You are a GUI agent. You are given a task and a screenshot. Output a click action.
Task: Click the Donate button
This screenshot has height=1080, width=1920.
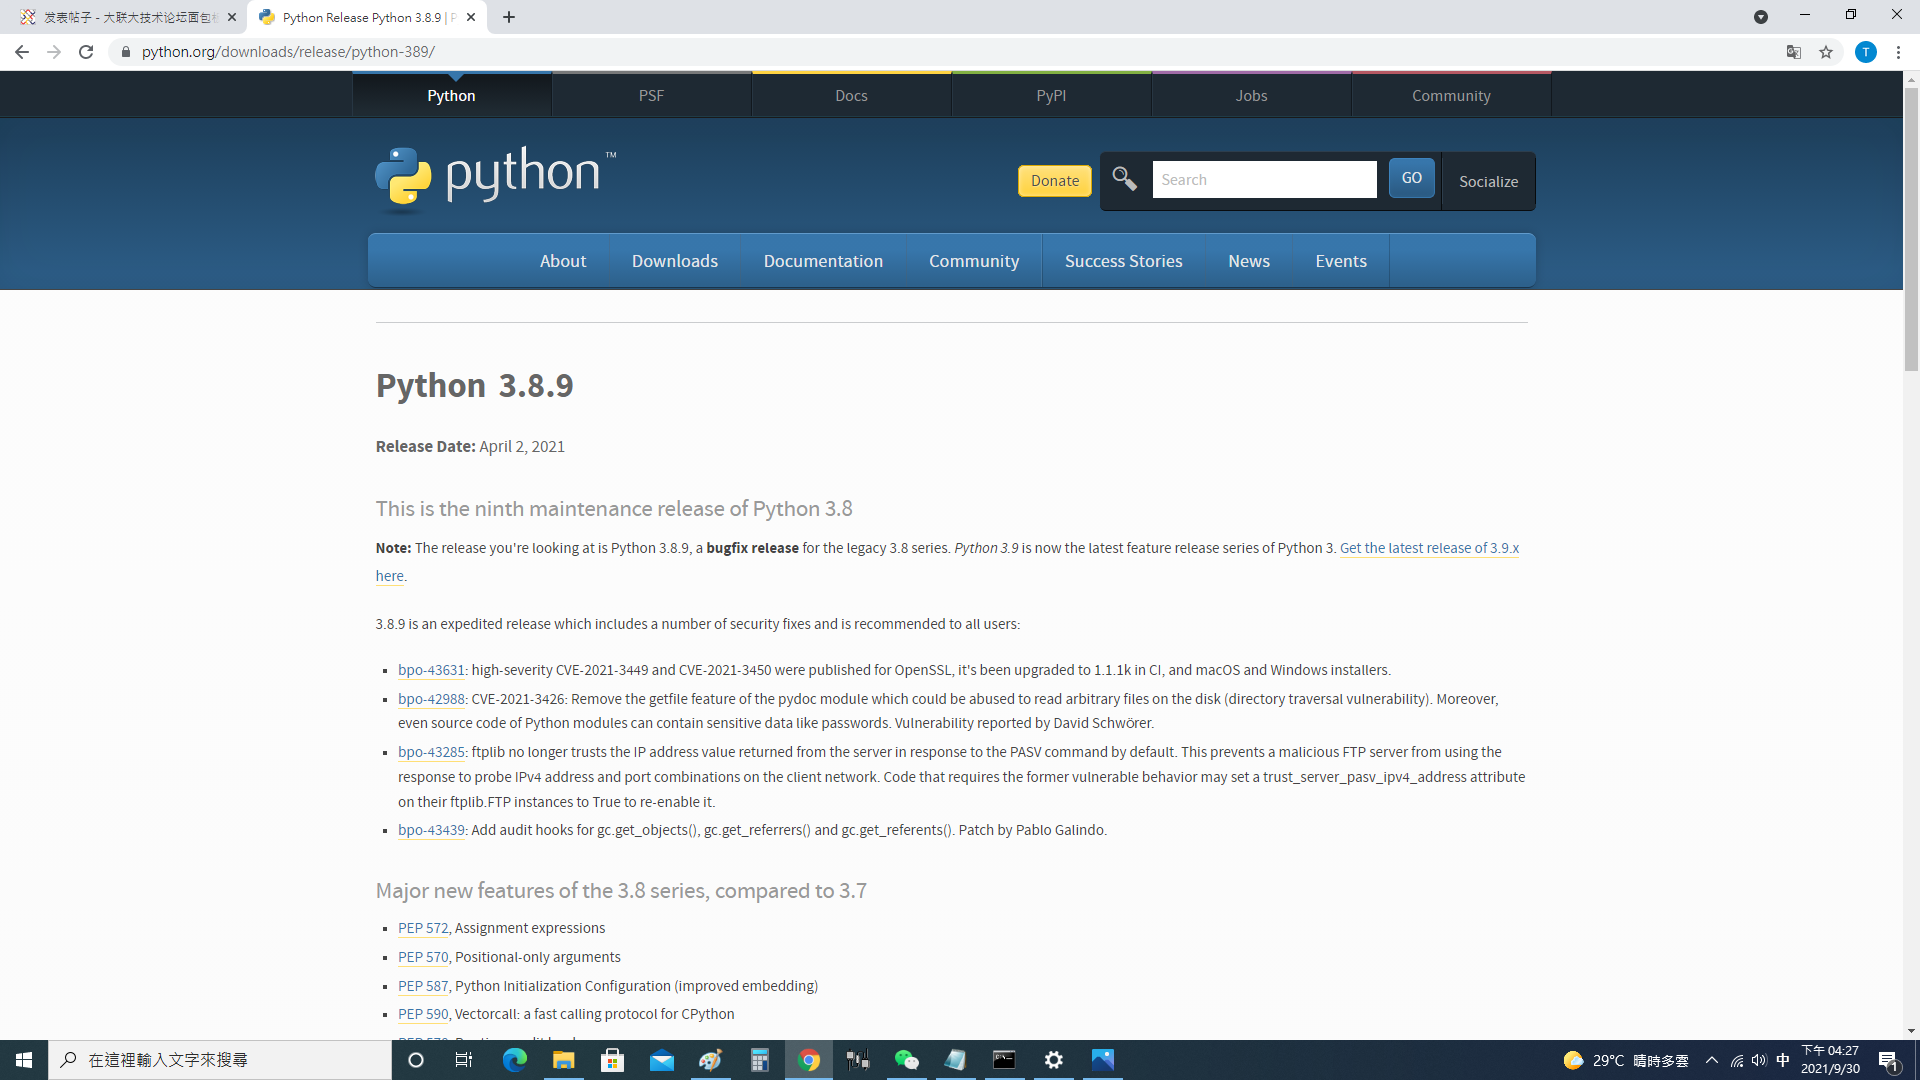[1055, 181]
